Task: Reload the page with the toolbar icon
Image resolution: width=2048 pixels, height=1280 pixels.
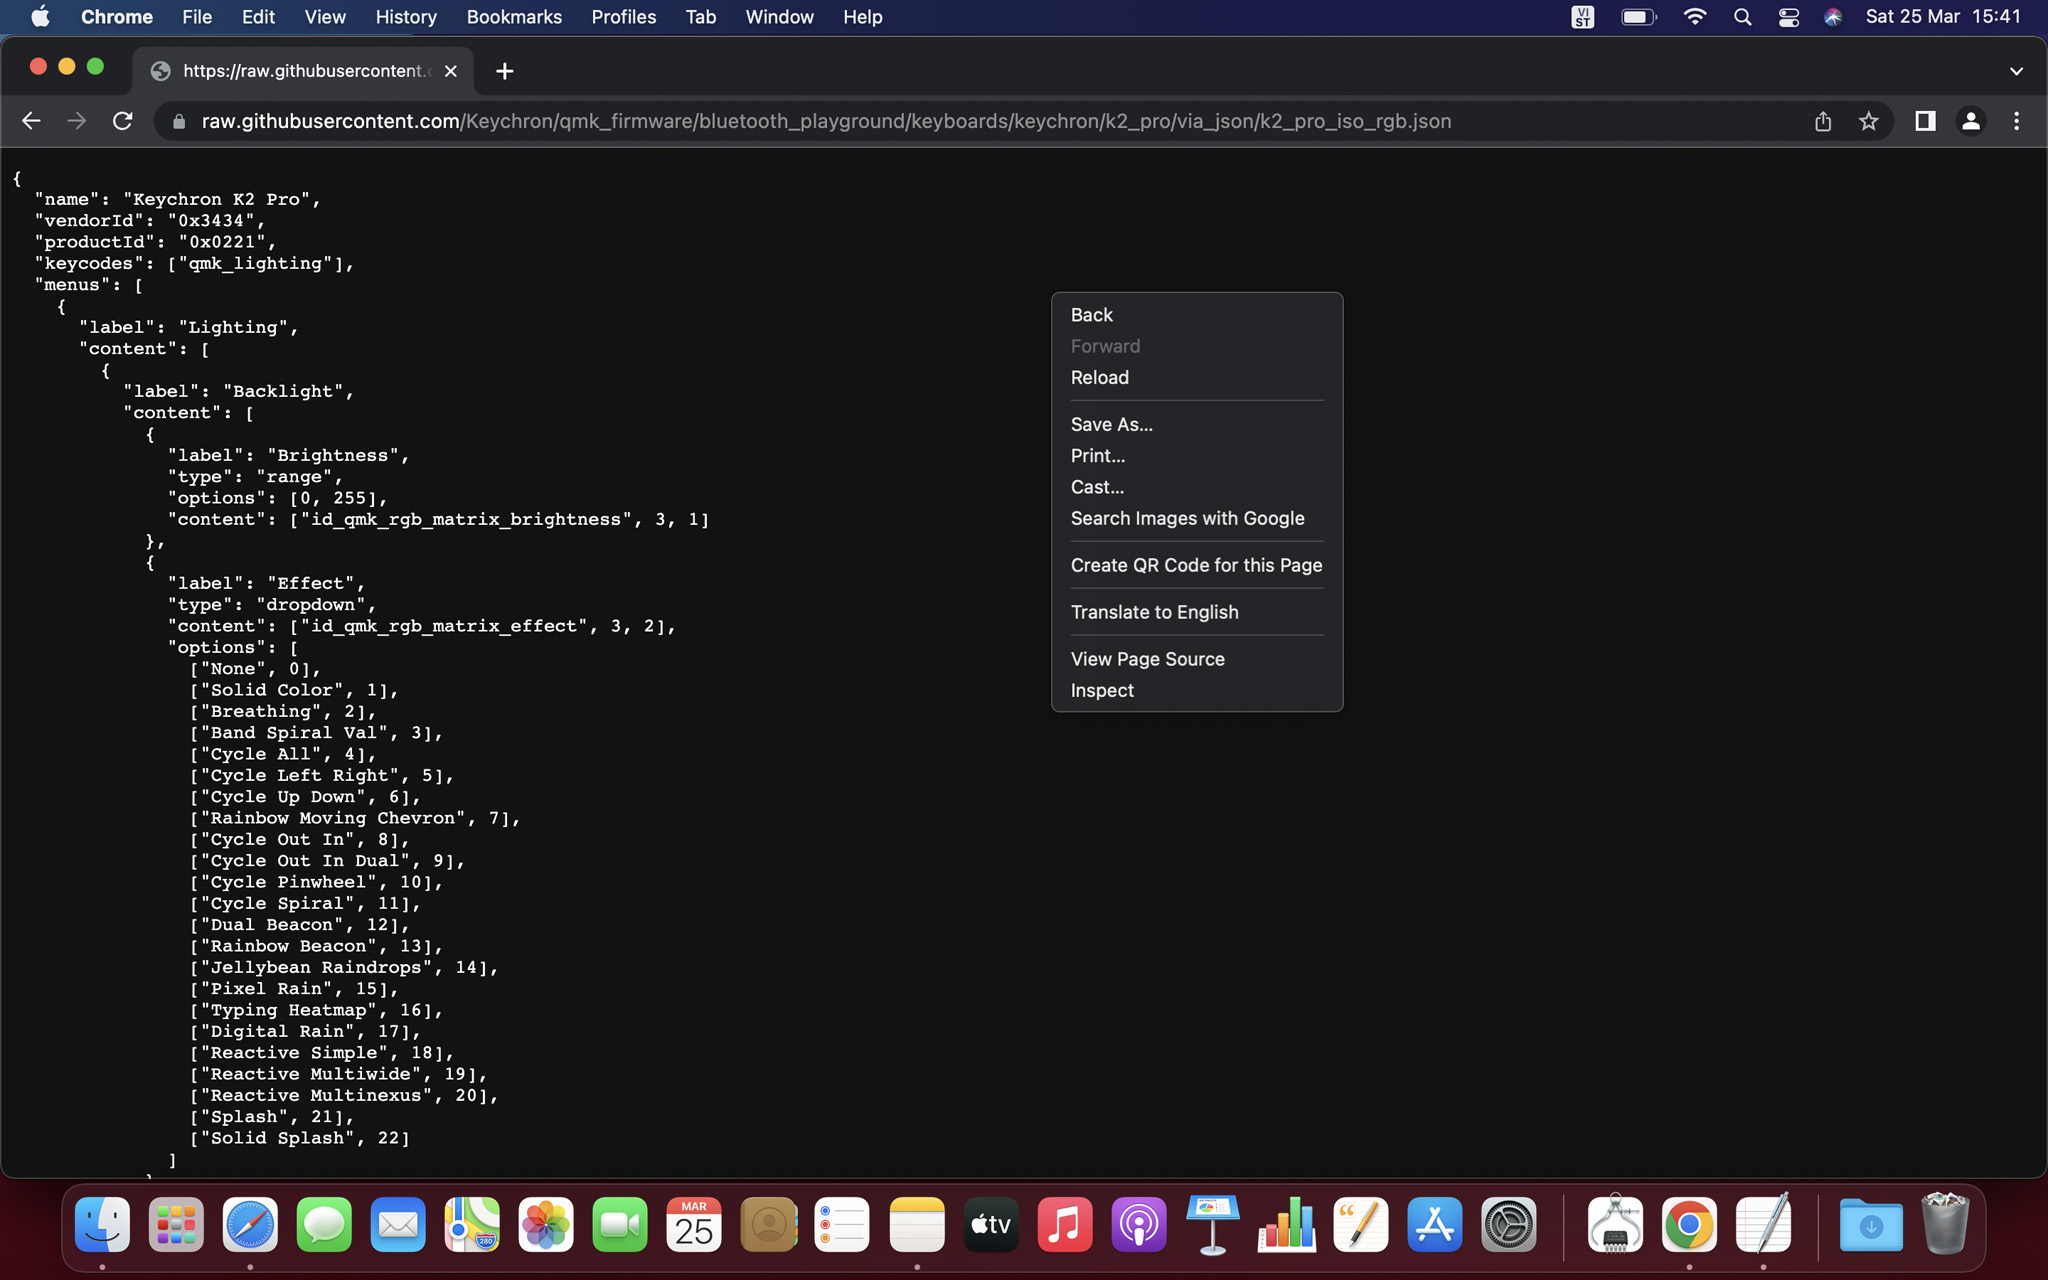Action: [x=123, y=121]
